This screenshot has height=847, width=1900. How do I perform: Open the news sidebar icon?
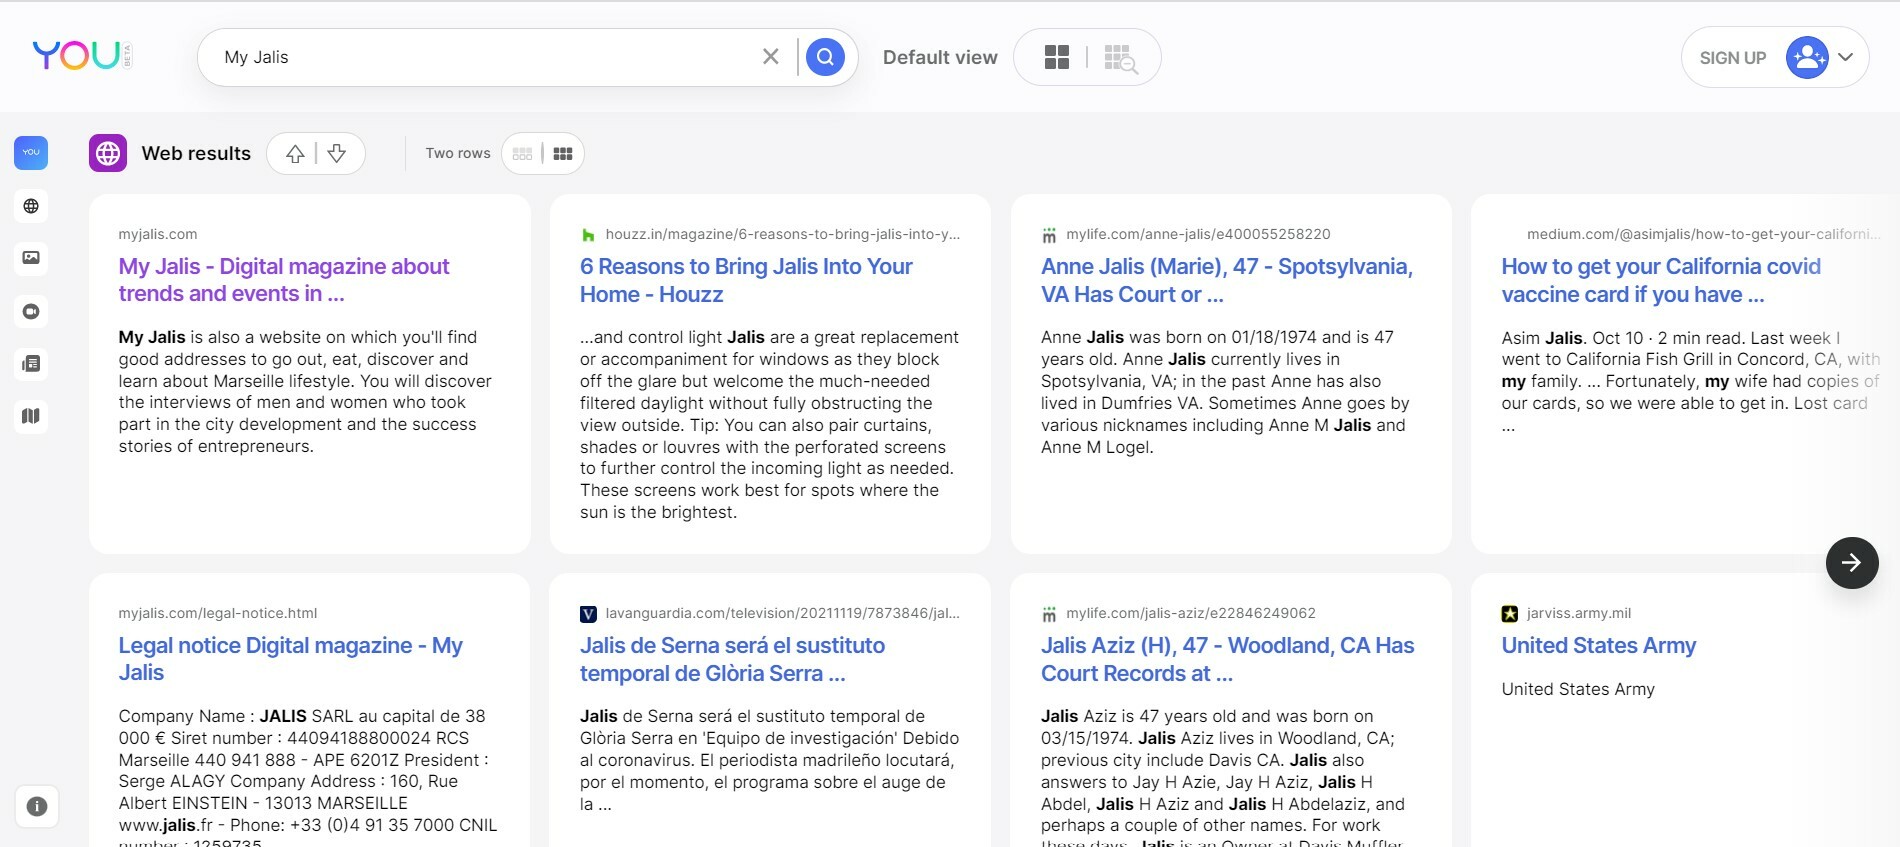pyautogui.click(x=31, y=364)
